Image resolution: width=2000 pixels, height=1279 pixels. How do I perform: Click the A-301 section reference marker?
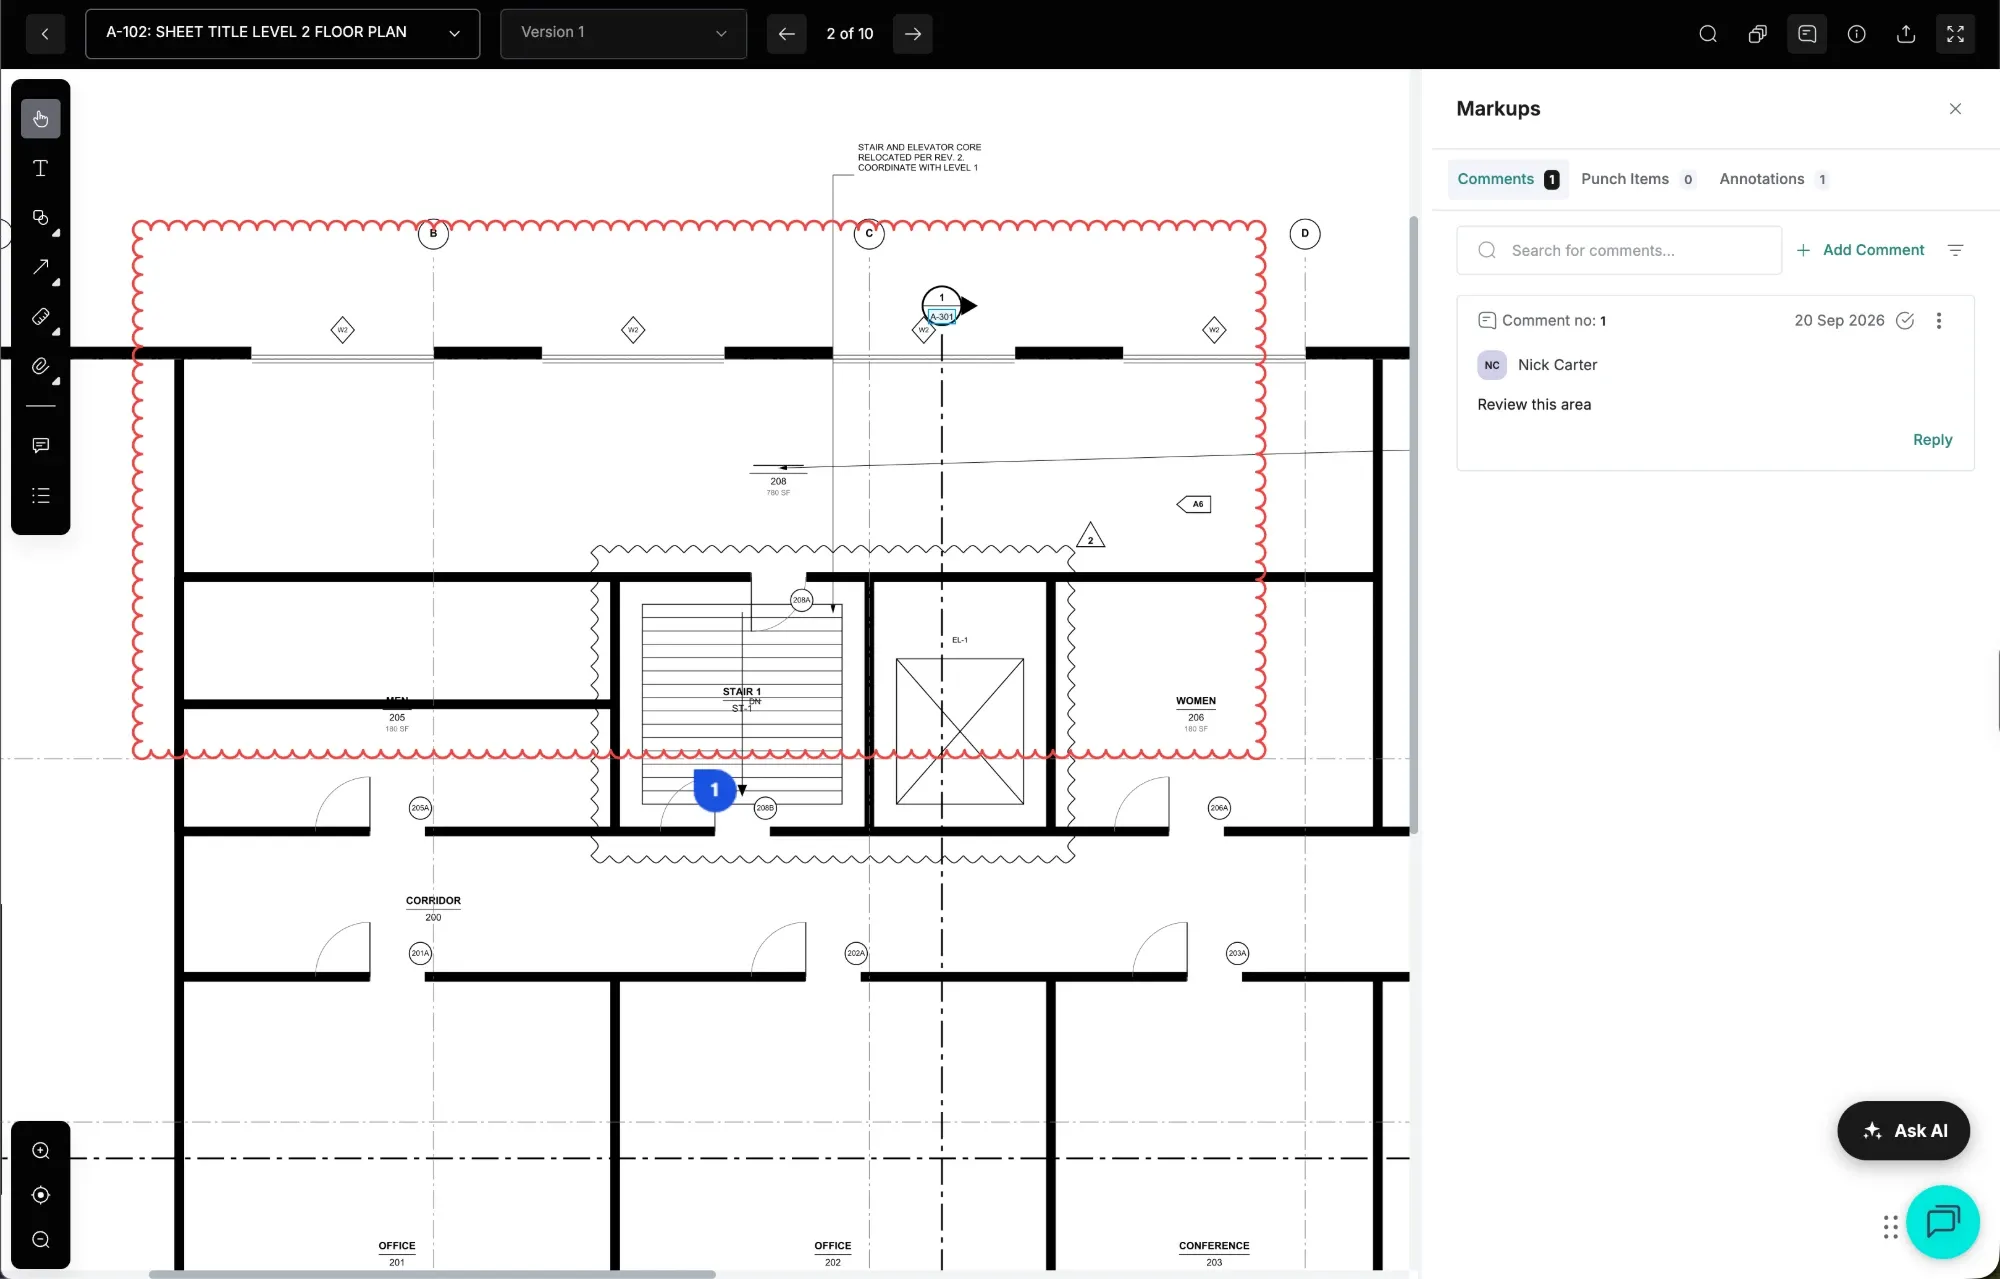tap(942, 316)
